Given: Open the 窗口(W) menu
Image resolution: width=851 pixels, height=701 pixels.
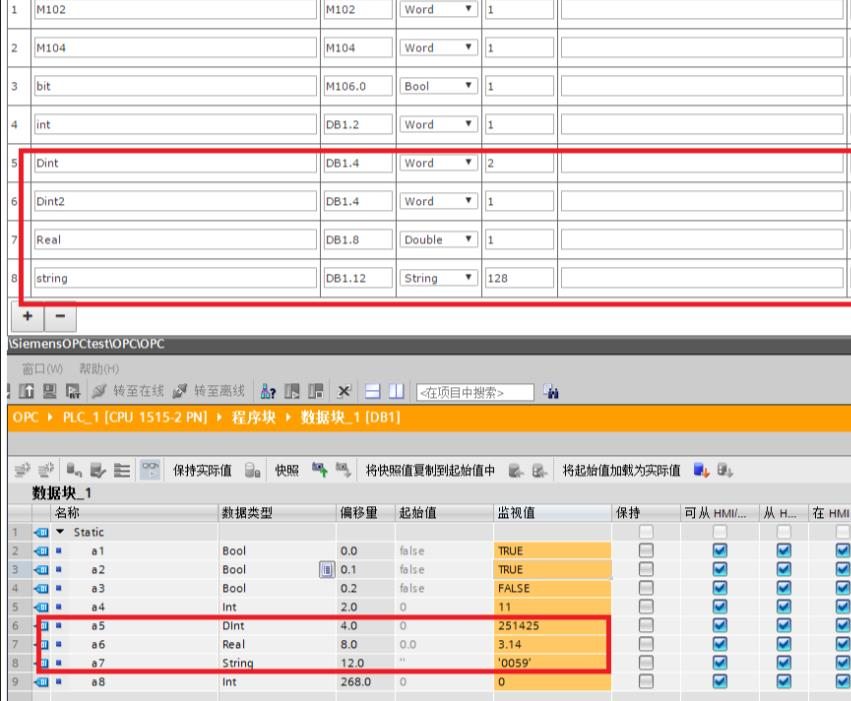Looking at the screenshot, I should (42, 369).
